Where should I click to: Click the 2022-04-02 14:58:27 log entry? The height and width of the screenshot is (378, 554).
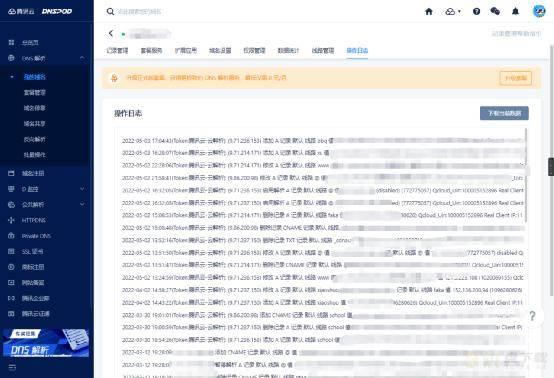[x=322, y=290]
